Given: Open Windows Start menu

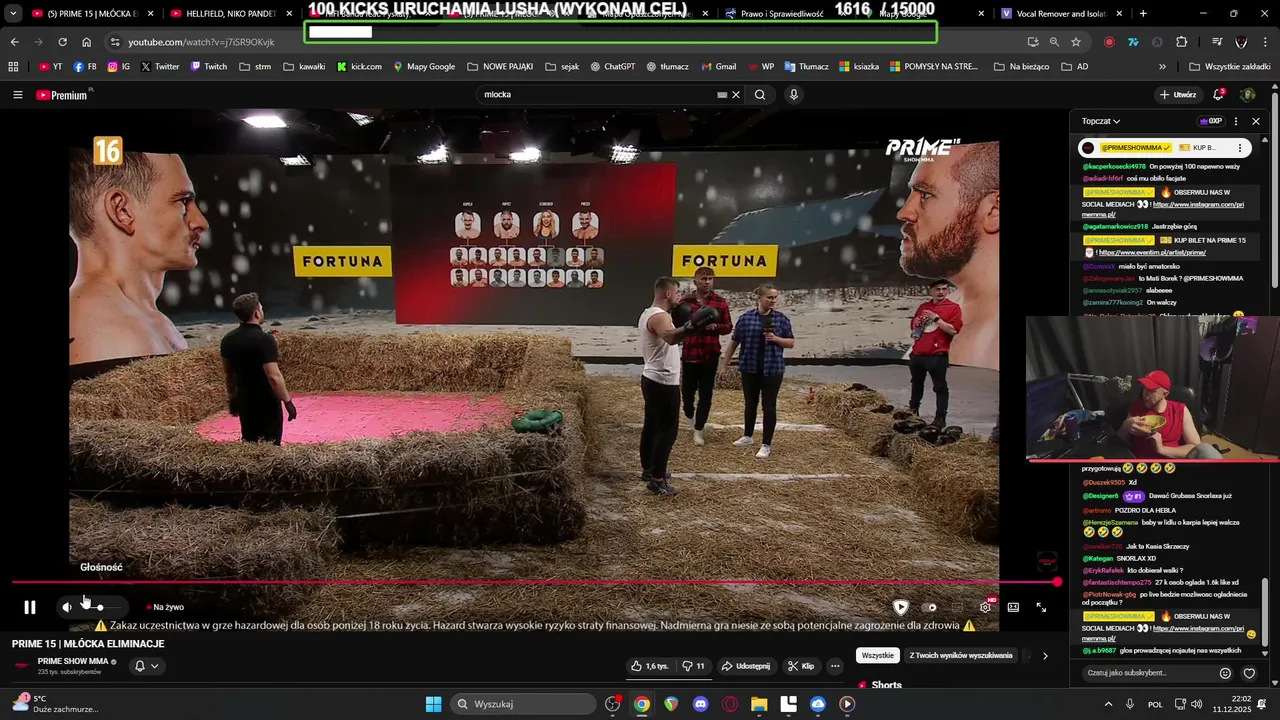Looking at the screenshot, I should 434,704.
